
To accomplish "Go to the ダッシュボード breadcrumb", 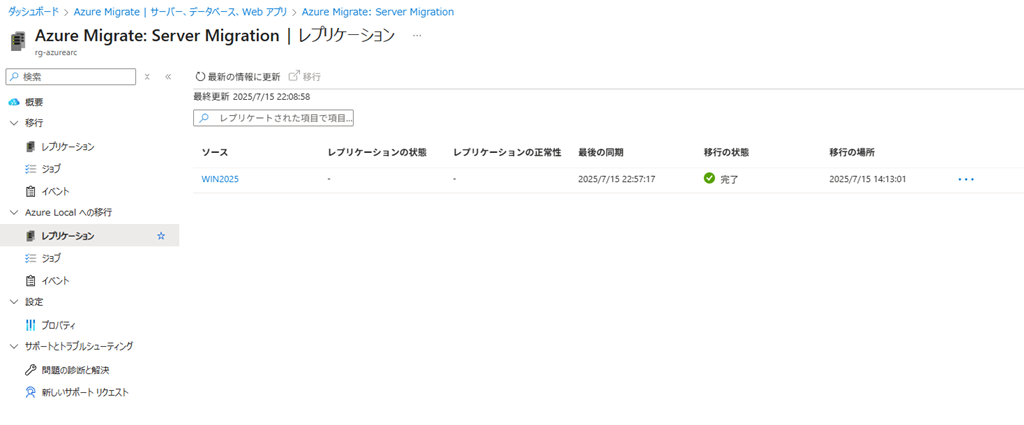I will pyautogui.click(x=33, y=12).
